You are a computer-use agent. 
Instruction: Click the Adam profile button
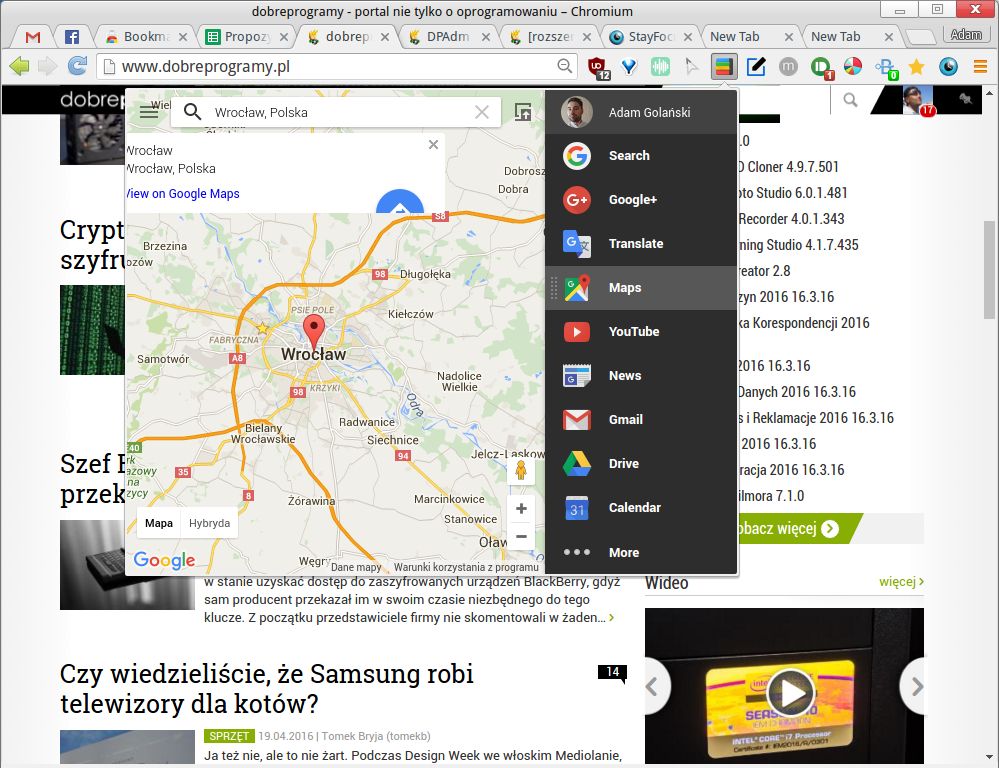pyautogui.click(x=966, y=34)
